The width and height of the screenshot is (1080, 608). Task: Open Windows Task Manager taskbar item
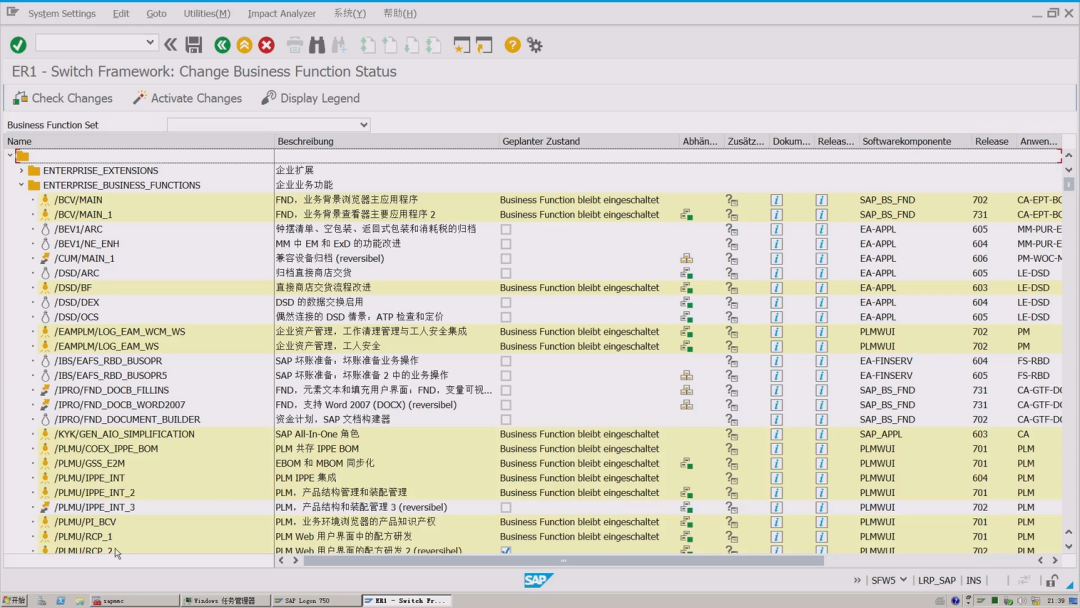(224, 600)
